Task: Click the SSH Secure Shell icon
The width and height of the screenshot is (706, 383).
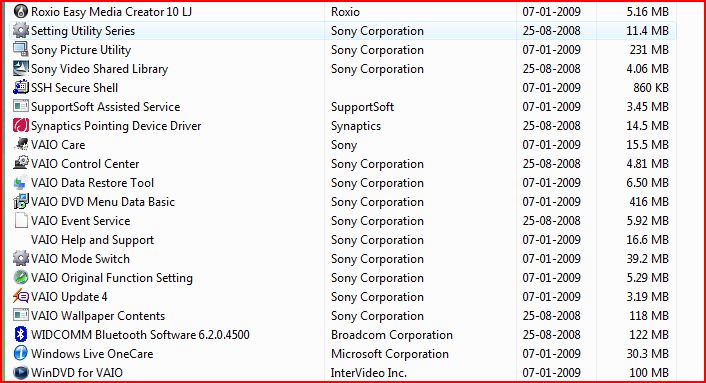Action: (21, 87)
